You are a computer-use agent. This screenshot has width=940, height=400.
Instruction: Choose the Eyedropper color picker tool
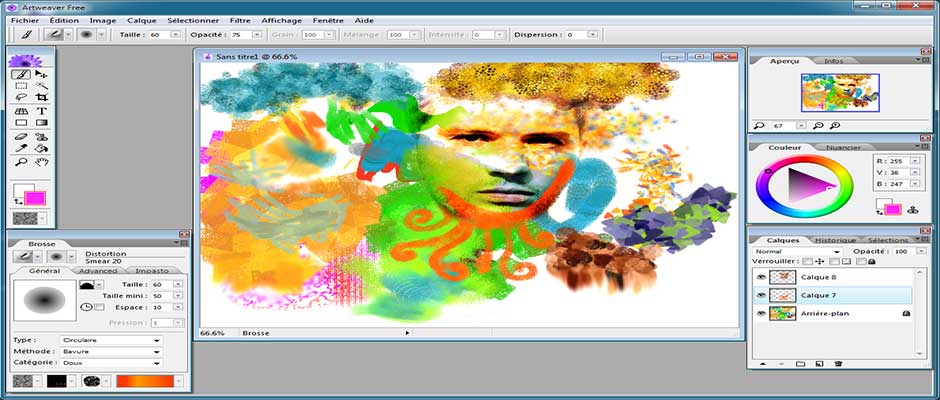[x=22, y=148]
